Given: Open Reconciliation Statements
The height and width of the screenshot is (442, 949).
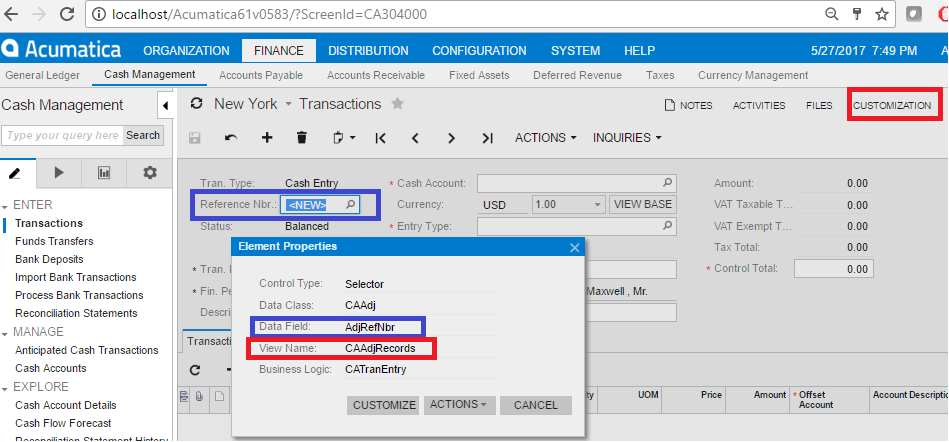Looking at the screenshot, I should 76,313.
